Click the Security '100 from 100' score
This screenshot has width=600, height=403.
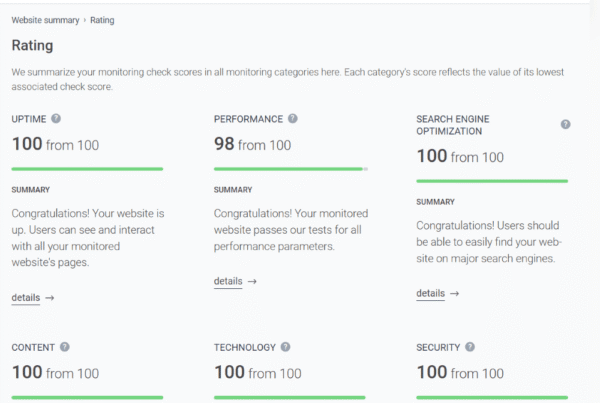[x=460, y=372]
